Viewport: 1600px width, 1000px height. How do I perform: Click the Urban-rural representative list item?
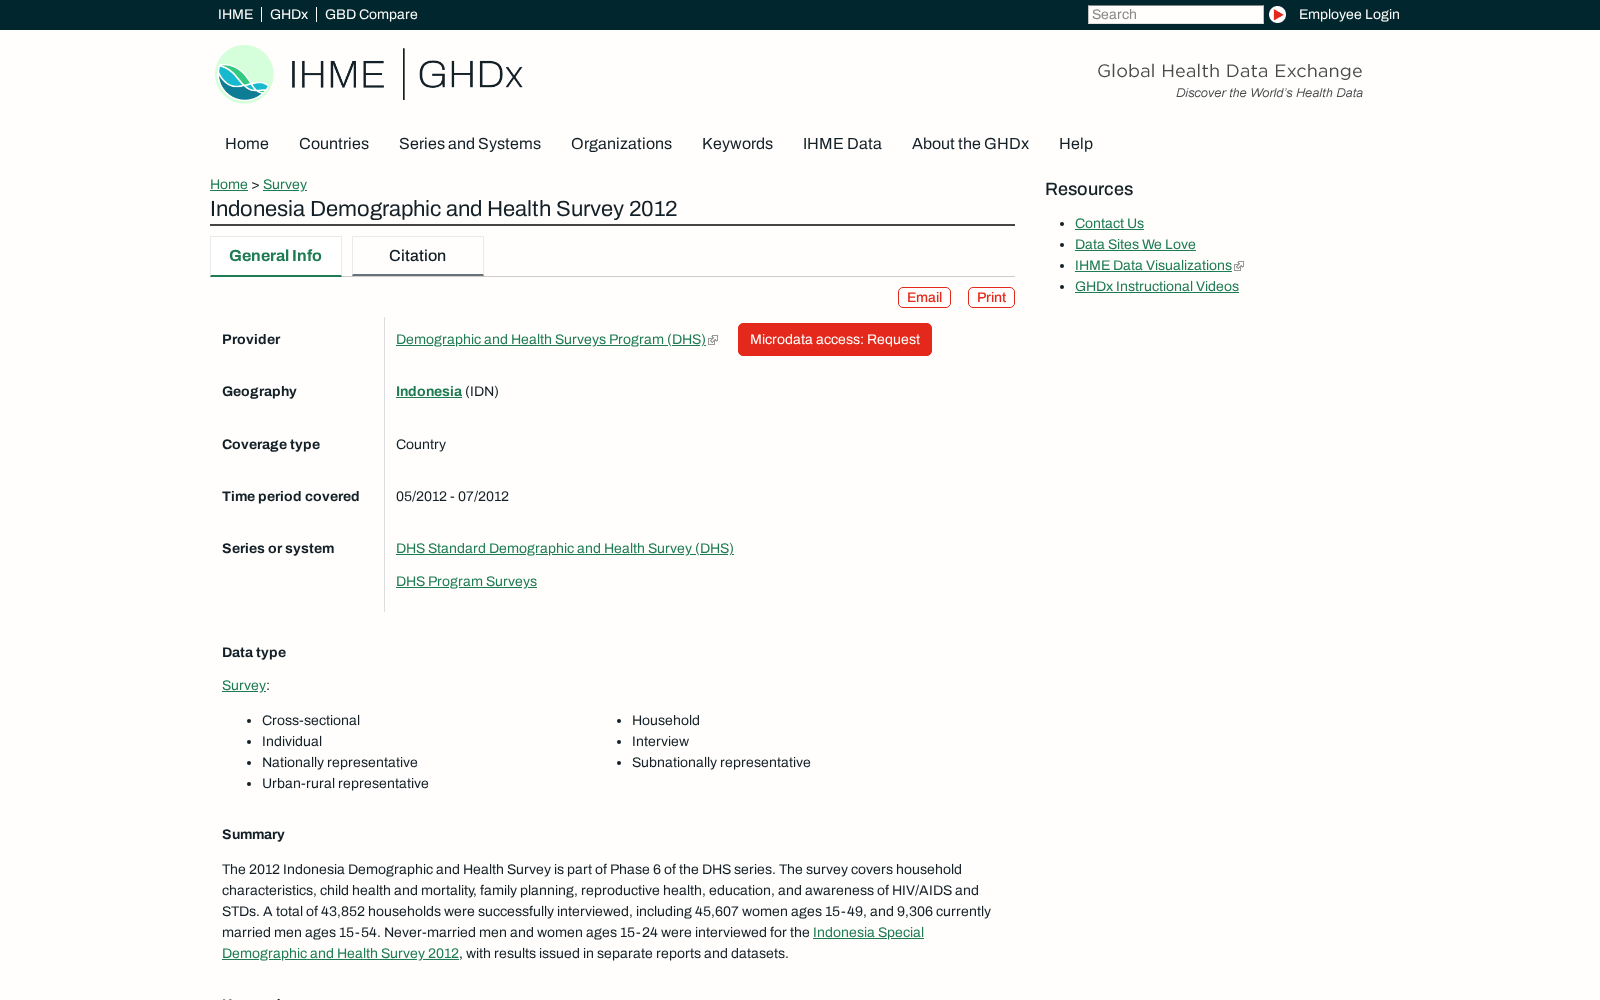(345, 784)
